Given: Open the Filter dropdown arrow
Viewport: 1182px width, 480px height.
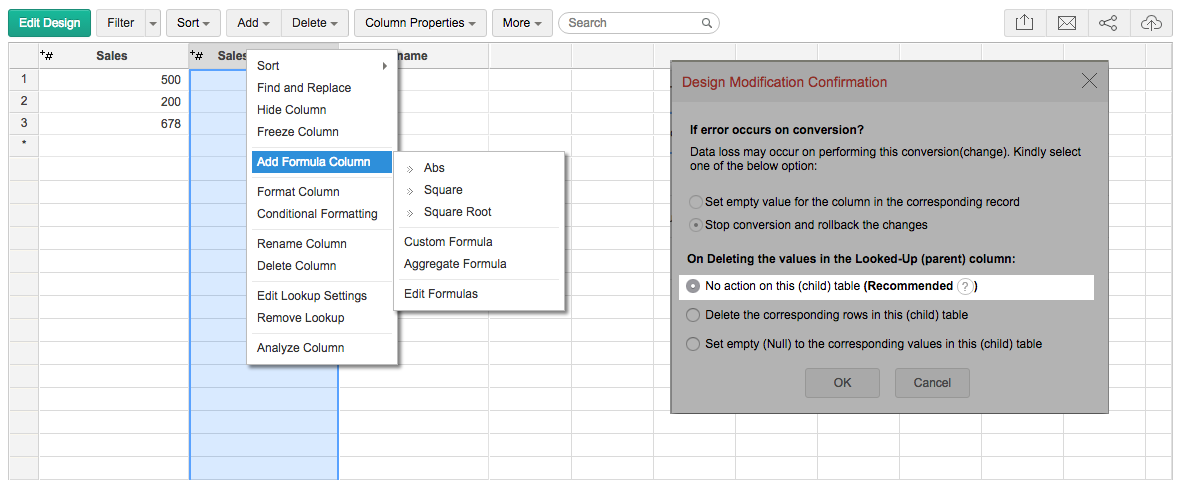Looking at the screenshot, I should point(152,23).
